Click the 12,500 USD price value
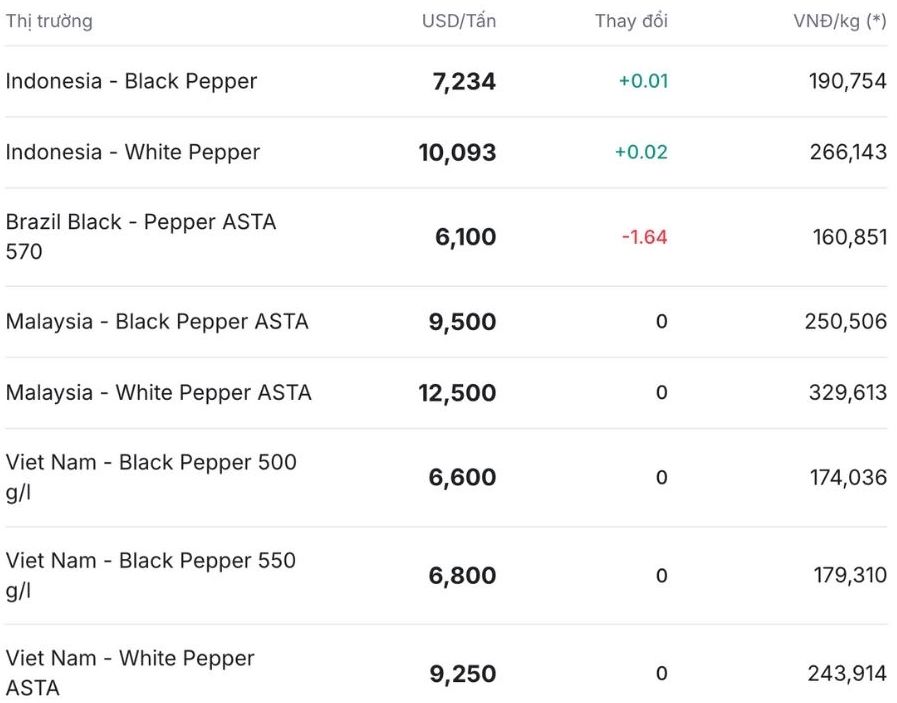Viewport: 897px width, 703px height. (457, 393)
